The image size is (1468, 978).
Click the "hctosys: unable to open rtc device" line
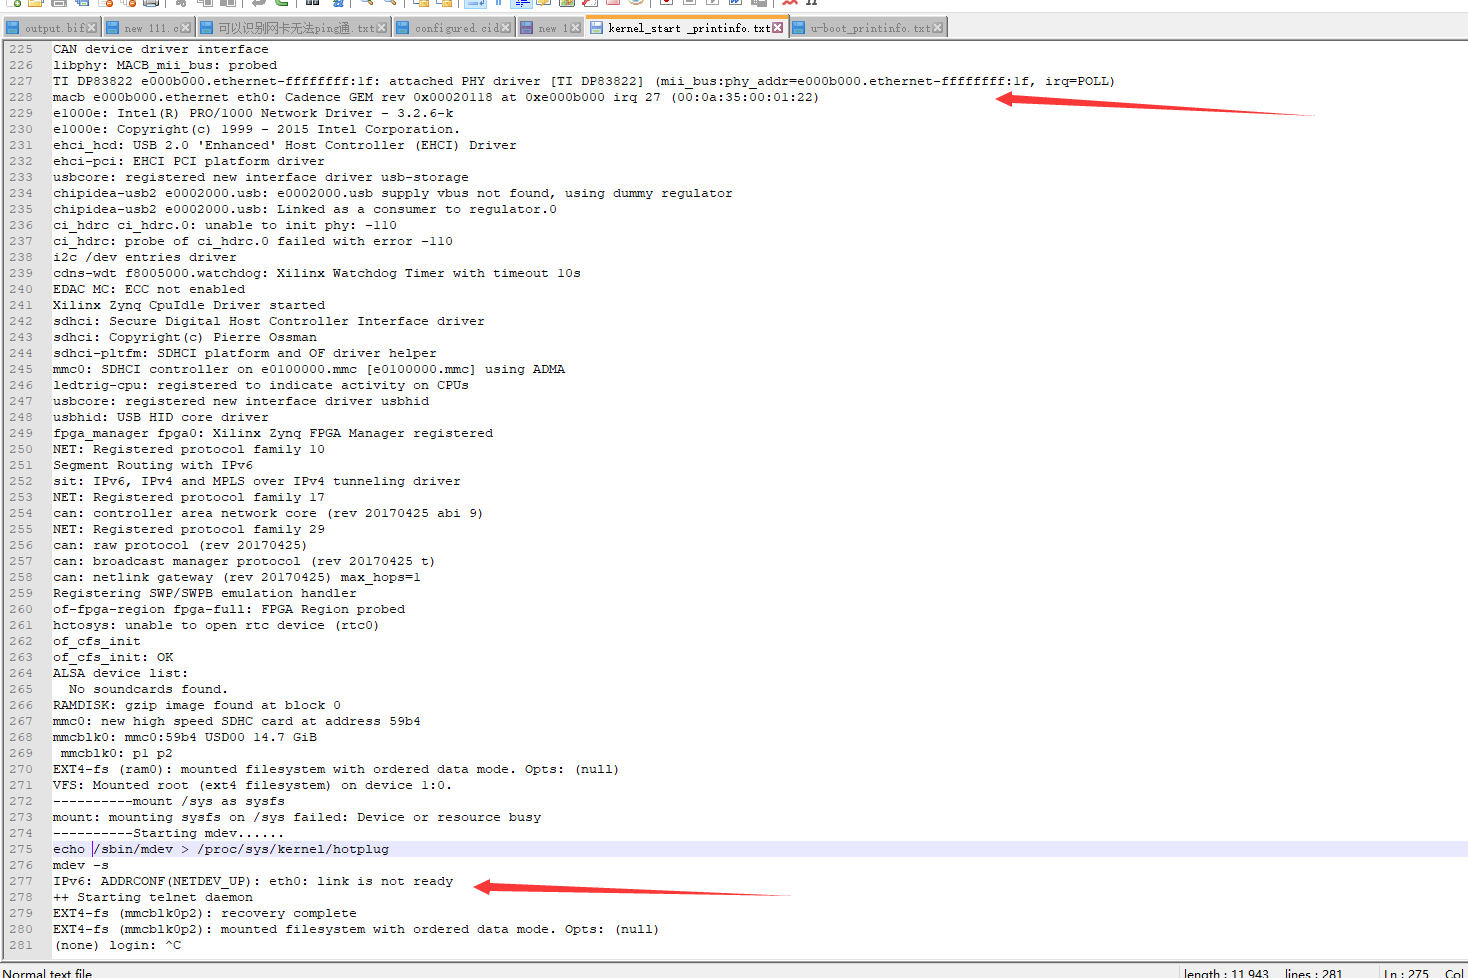(x=216, y=625)
